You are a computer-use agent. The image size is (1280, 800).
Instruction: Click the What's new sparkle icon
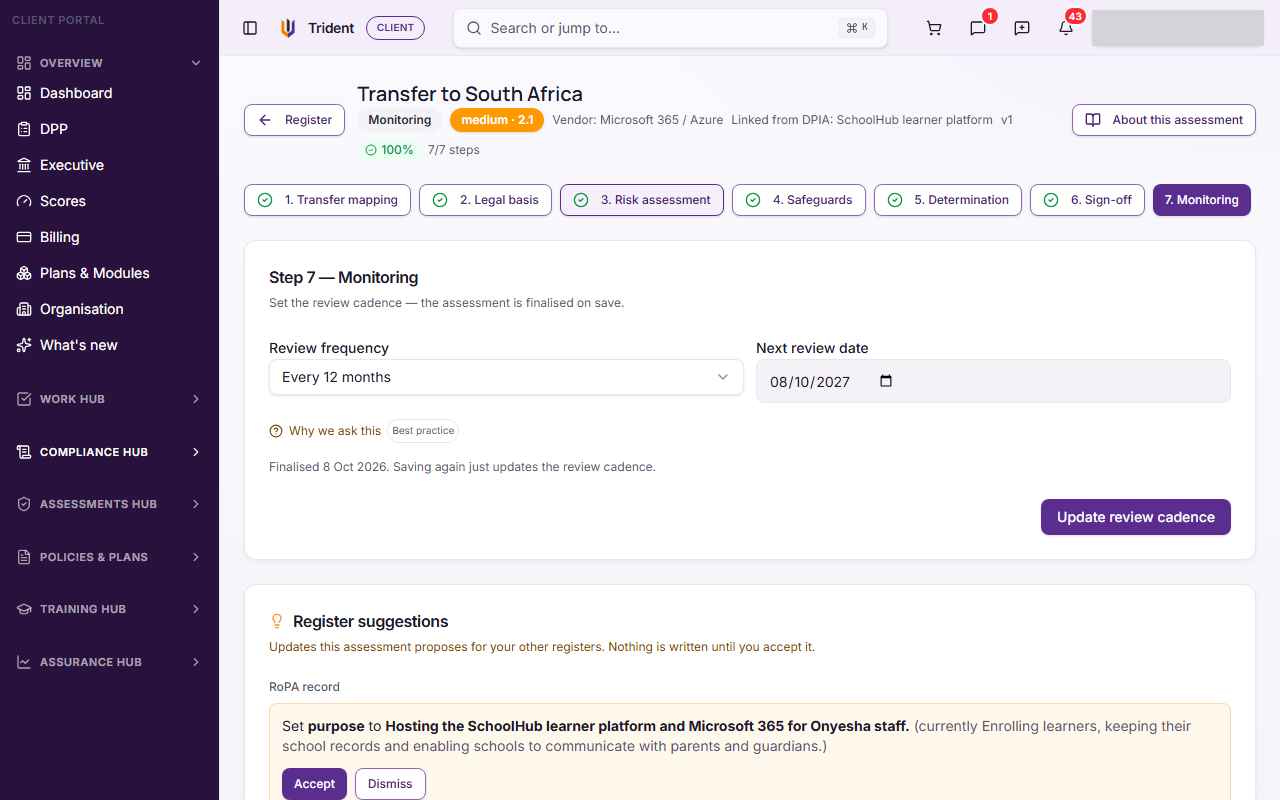[24, 345]
